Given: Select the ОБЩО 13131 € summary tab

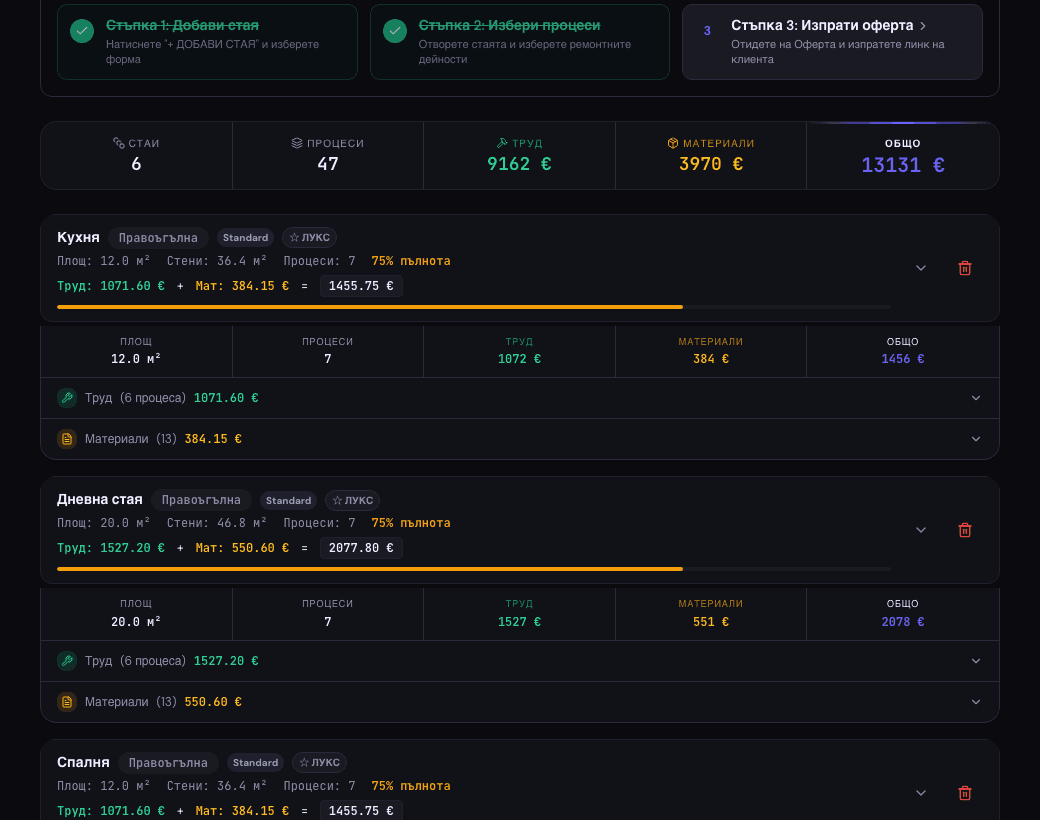Looking at the screenshot, I should pos(903,156).
